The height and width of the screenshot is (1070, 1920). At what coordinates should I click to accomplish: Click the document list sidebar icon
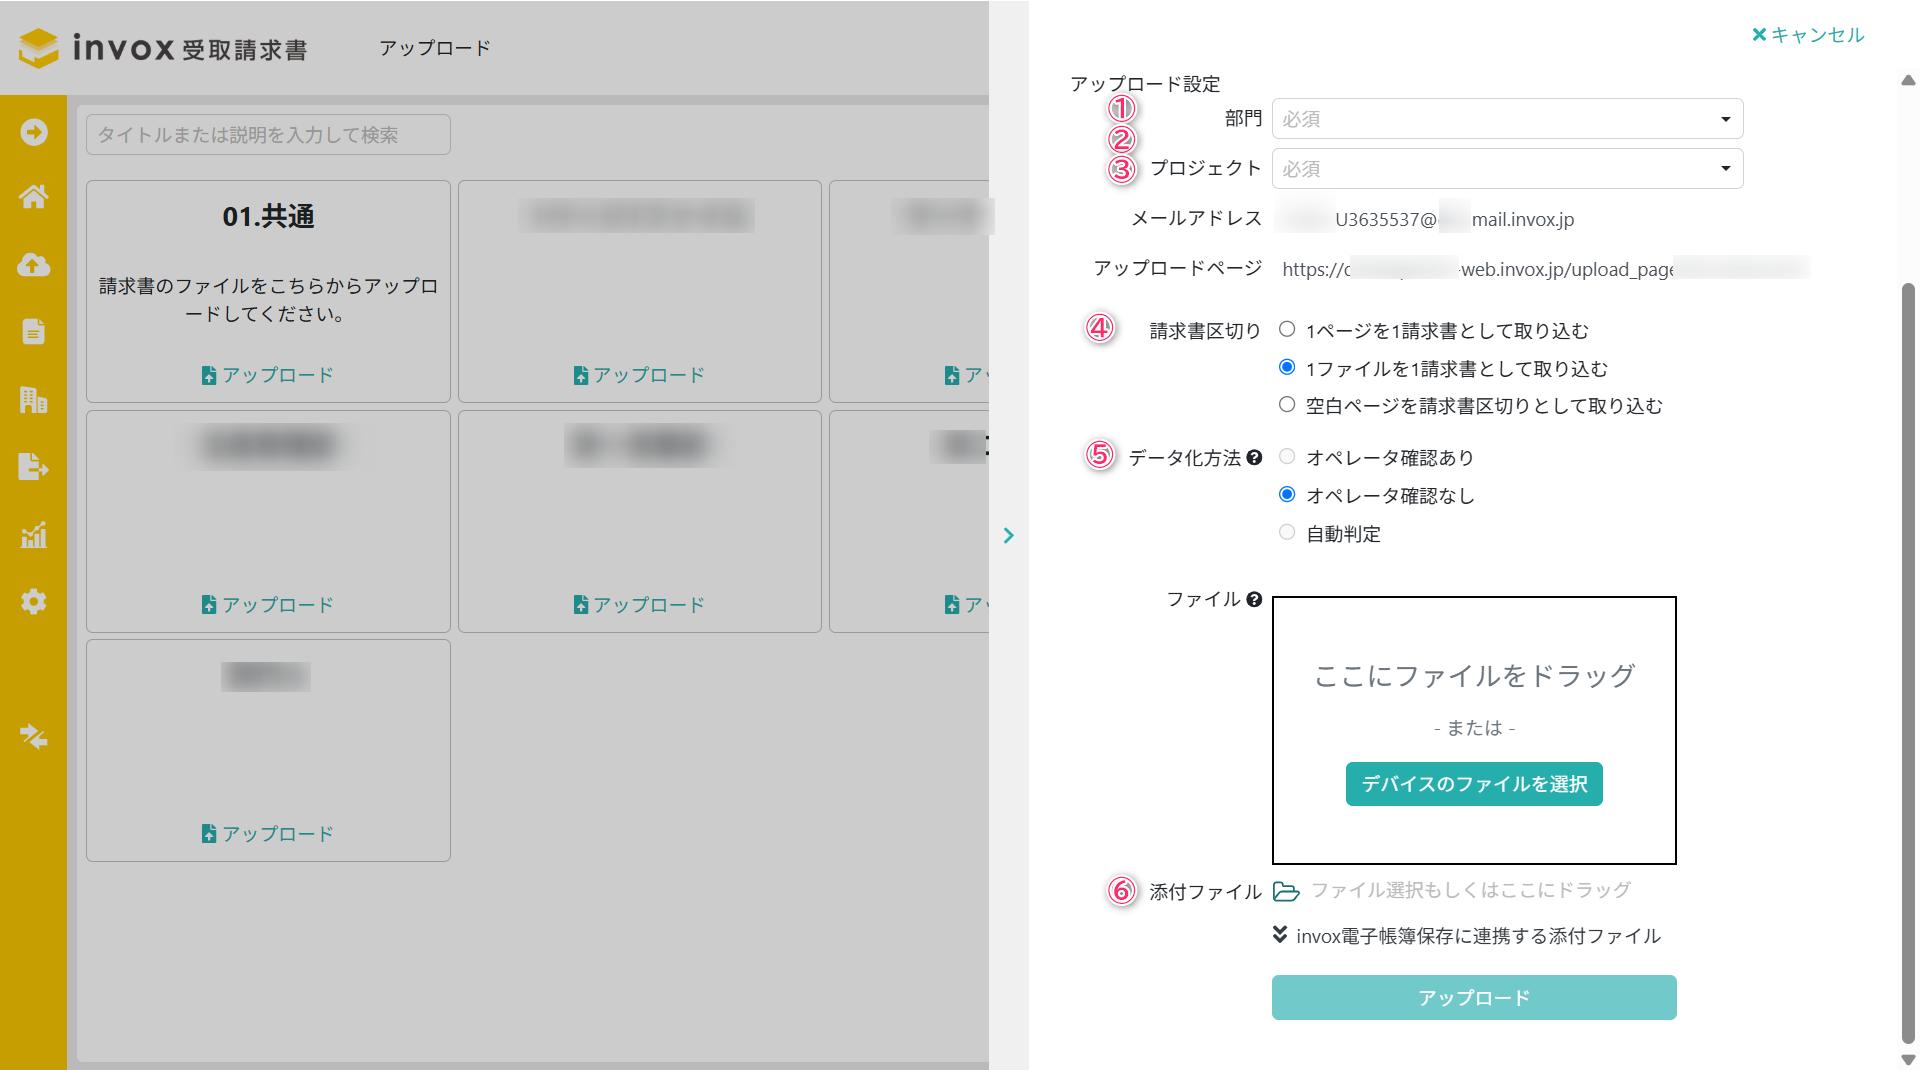point(34,332)
